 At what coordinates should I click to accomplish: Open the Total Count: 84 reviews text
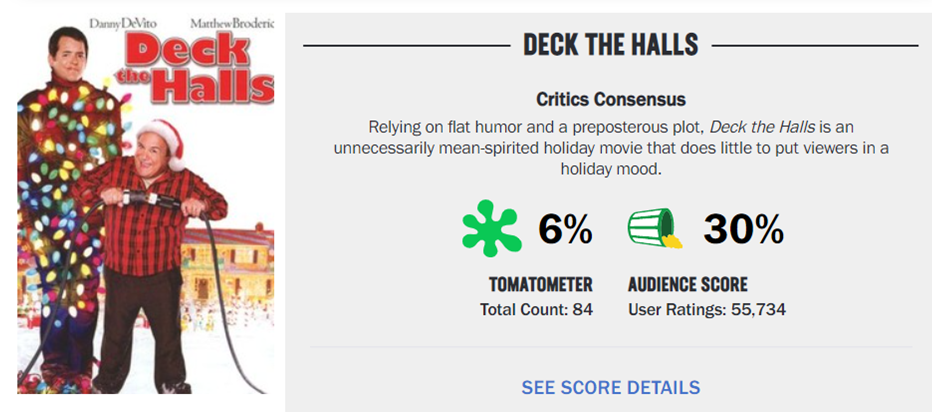point(536,310)
